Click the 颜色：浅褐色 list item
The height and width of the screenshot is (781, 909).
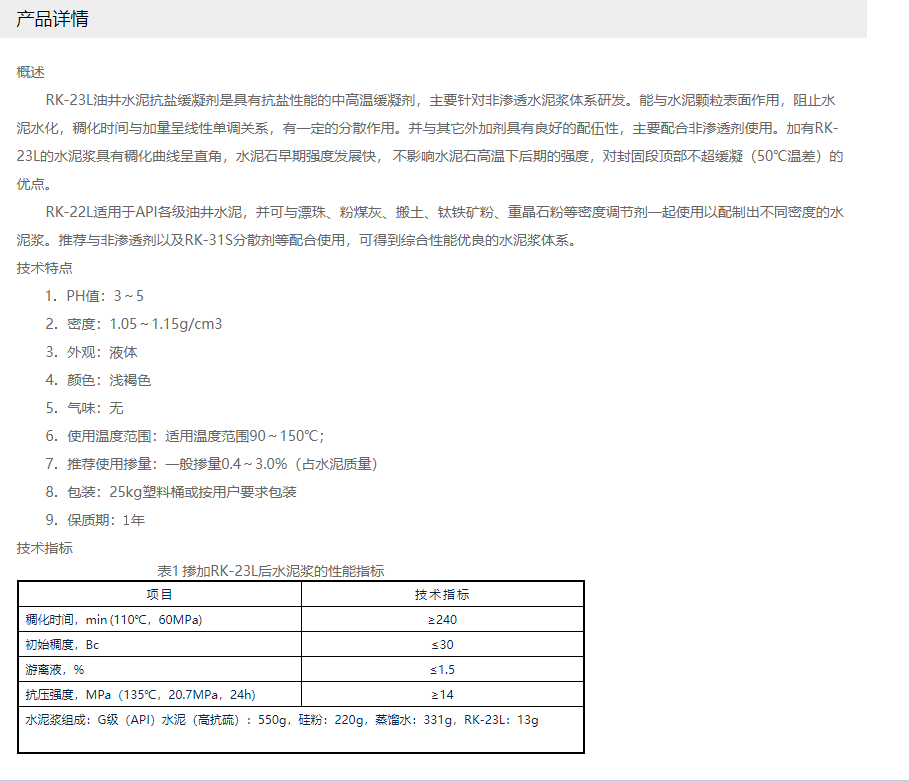(x=98, y=380)
